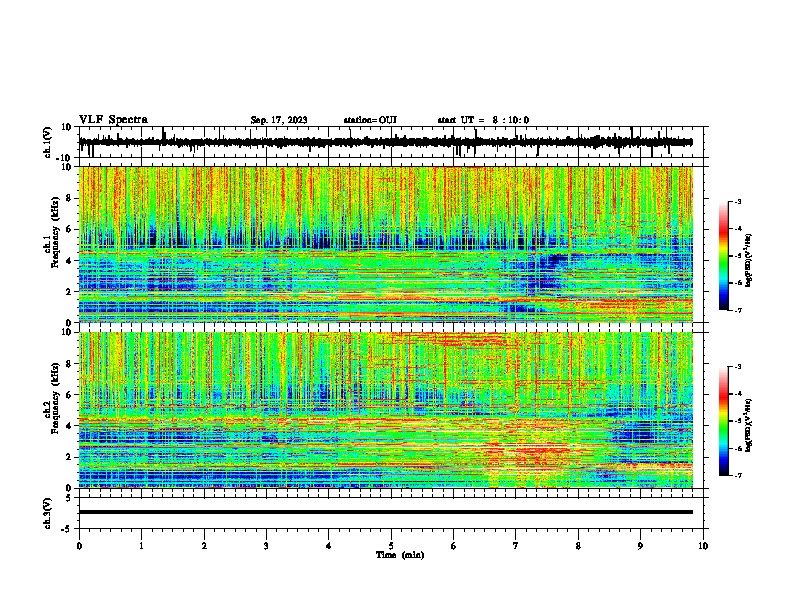The image size is (792, 612).
Task: Click the "-7" label on ch.2 colorbar
Action: (738, 476)
